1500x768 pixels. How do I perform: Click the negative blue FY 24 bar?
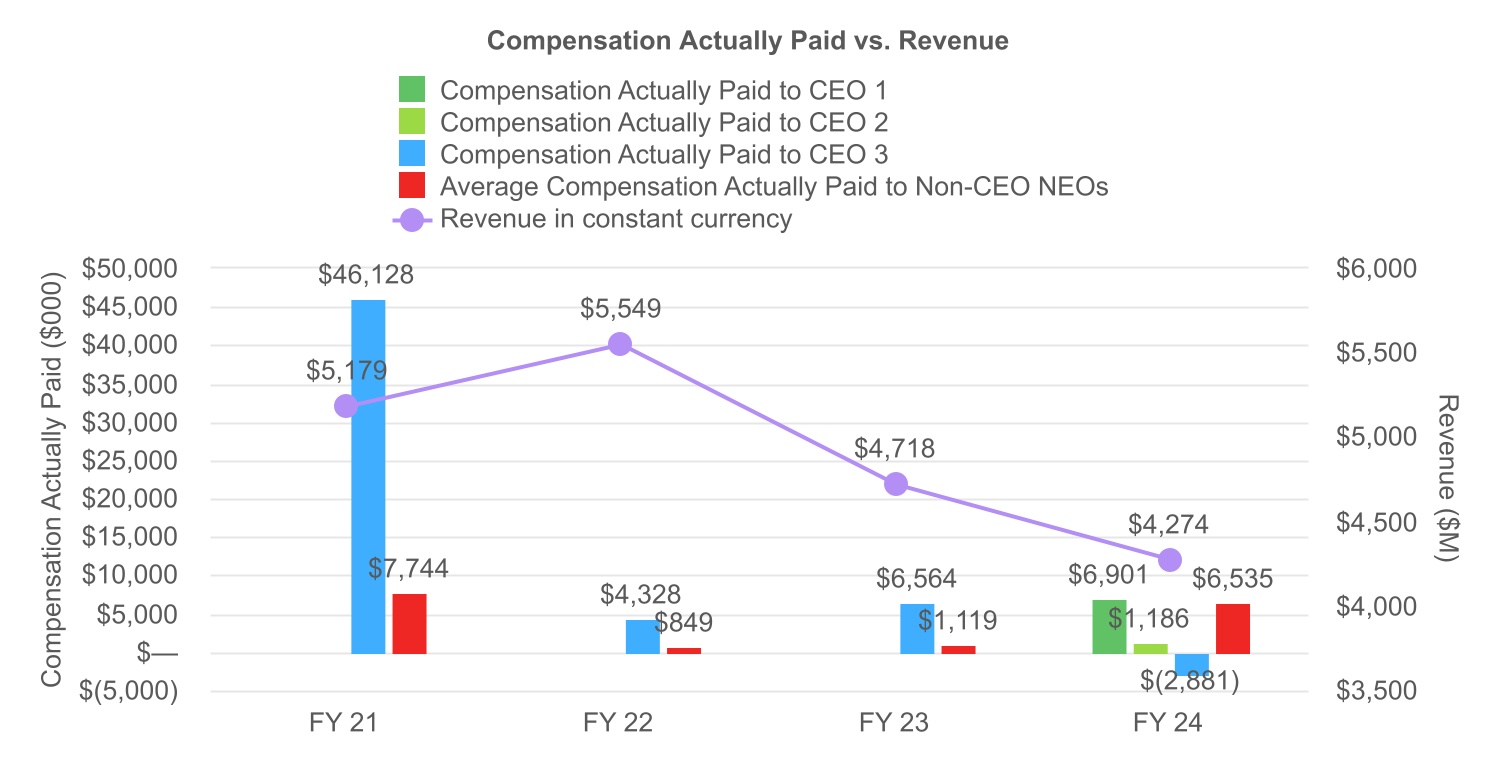(1191, 665)
